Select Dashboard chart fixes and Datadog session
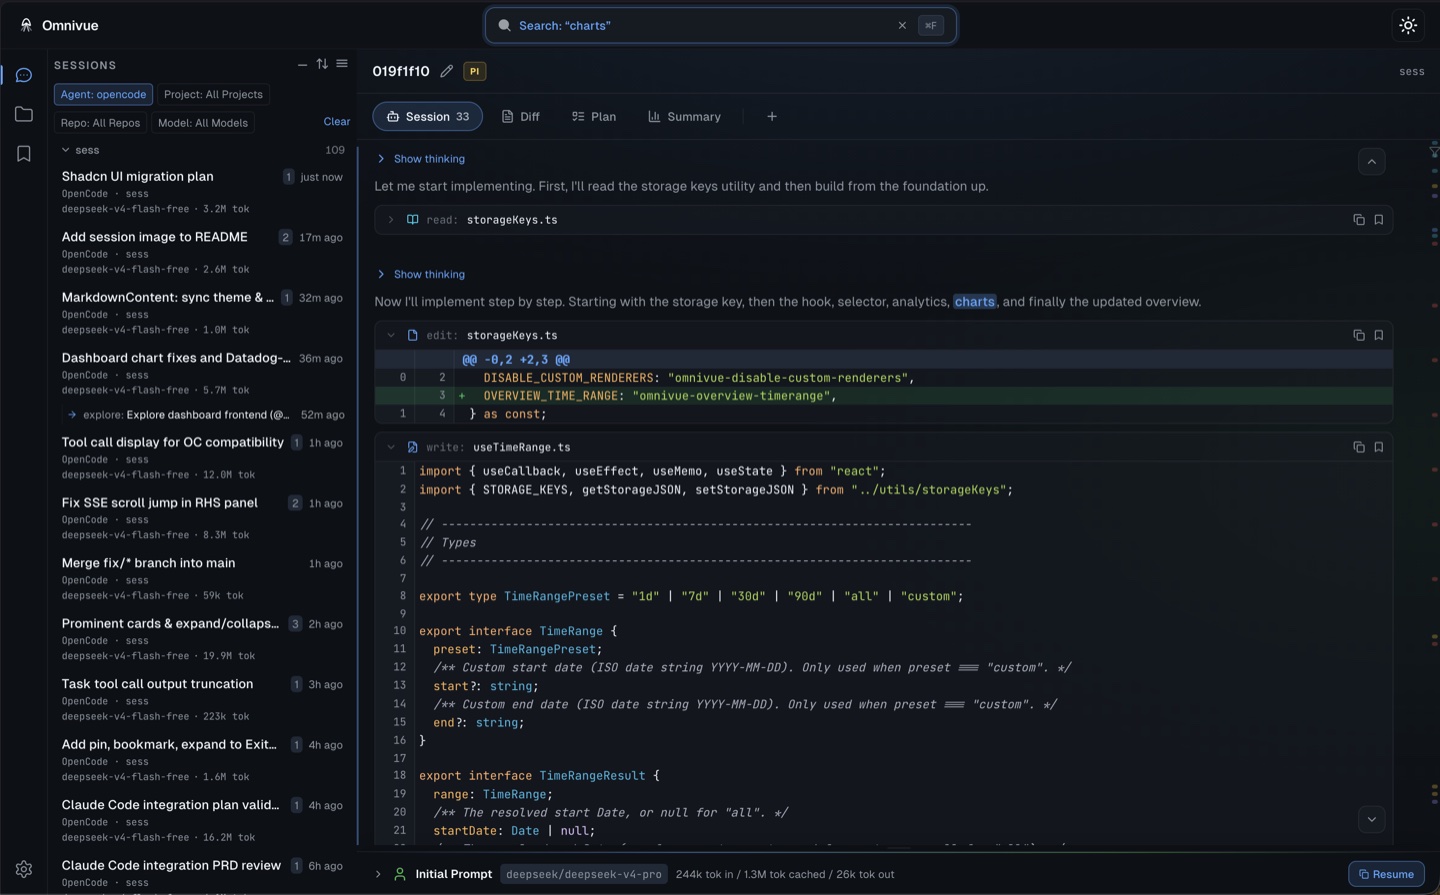 tap(202, 373)
